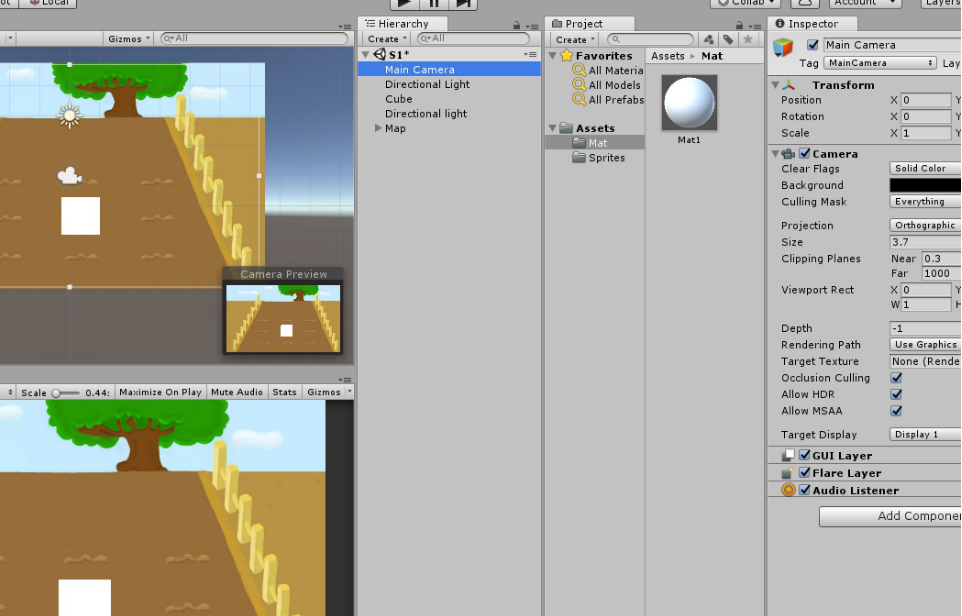Open the Project Create dropdown
This screenshot has height=616, width=962.
[x=575, y=39]
